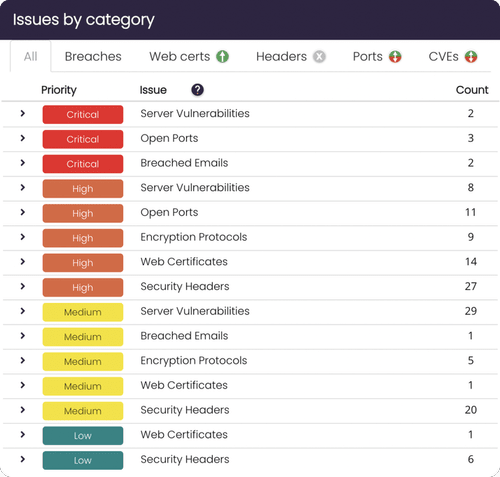
Task: Click the Count column header
Action: click(x=472, y=90)
